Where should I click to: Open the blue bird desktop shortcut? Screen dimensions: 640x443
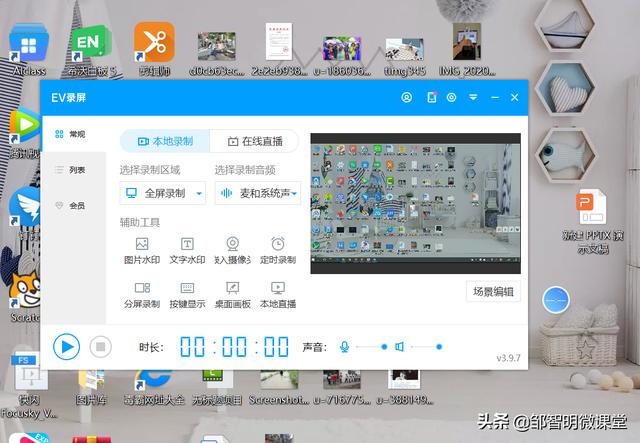[x=25, y=208]
